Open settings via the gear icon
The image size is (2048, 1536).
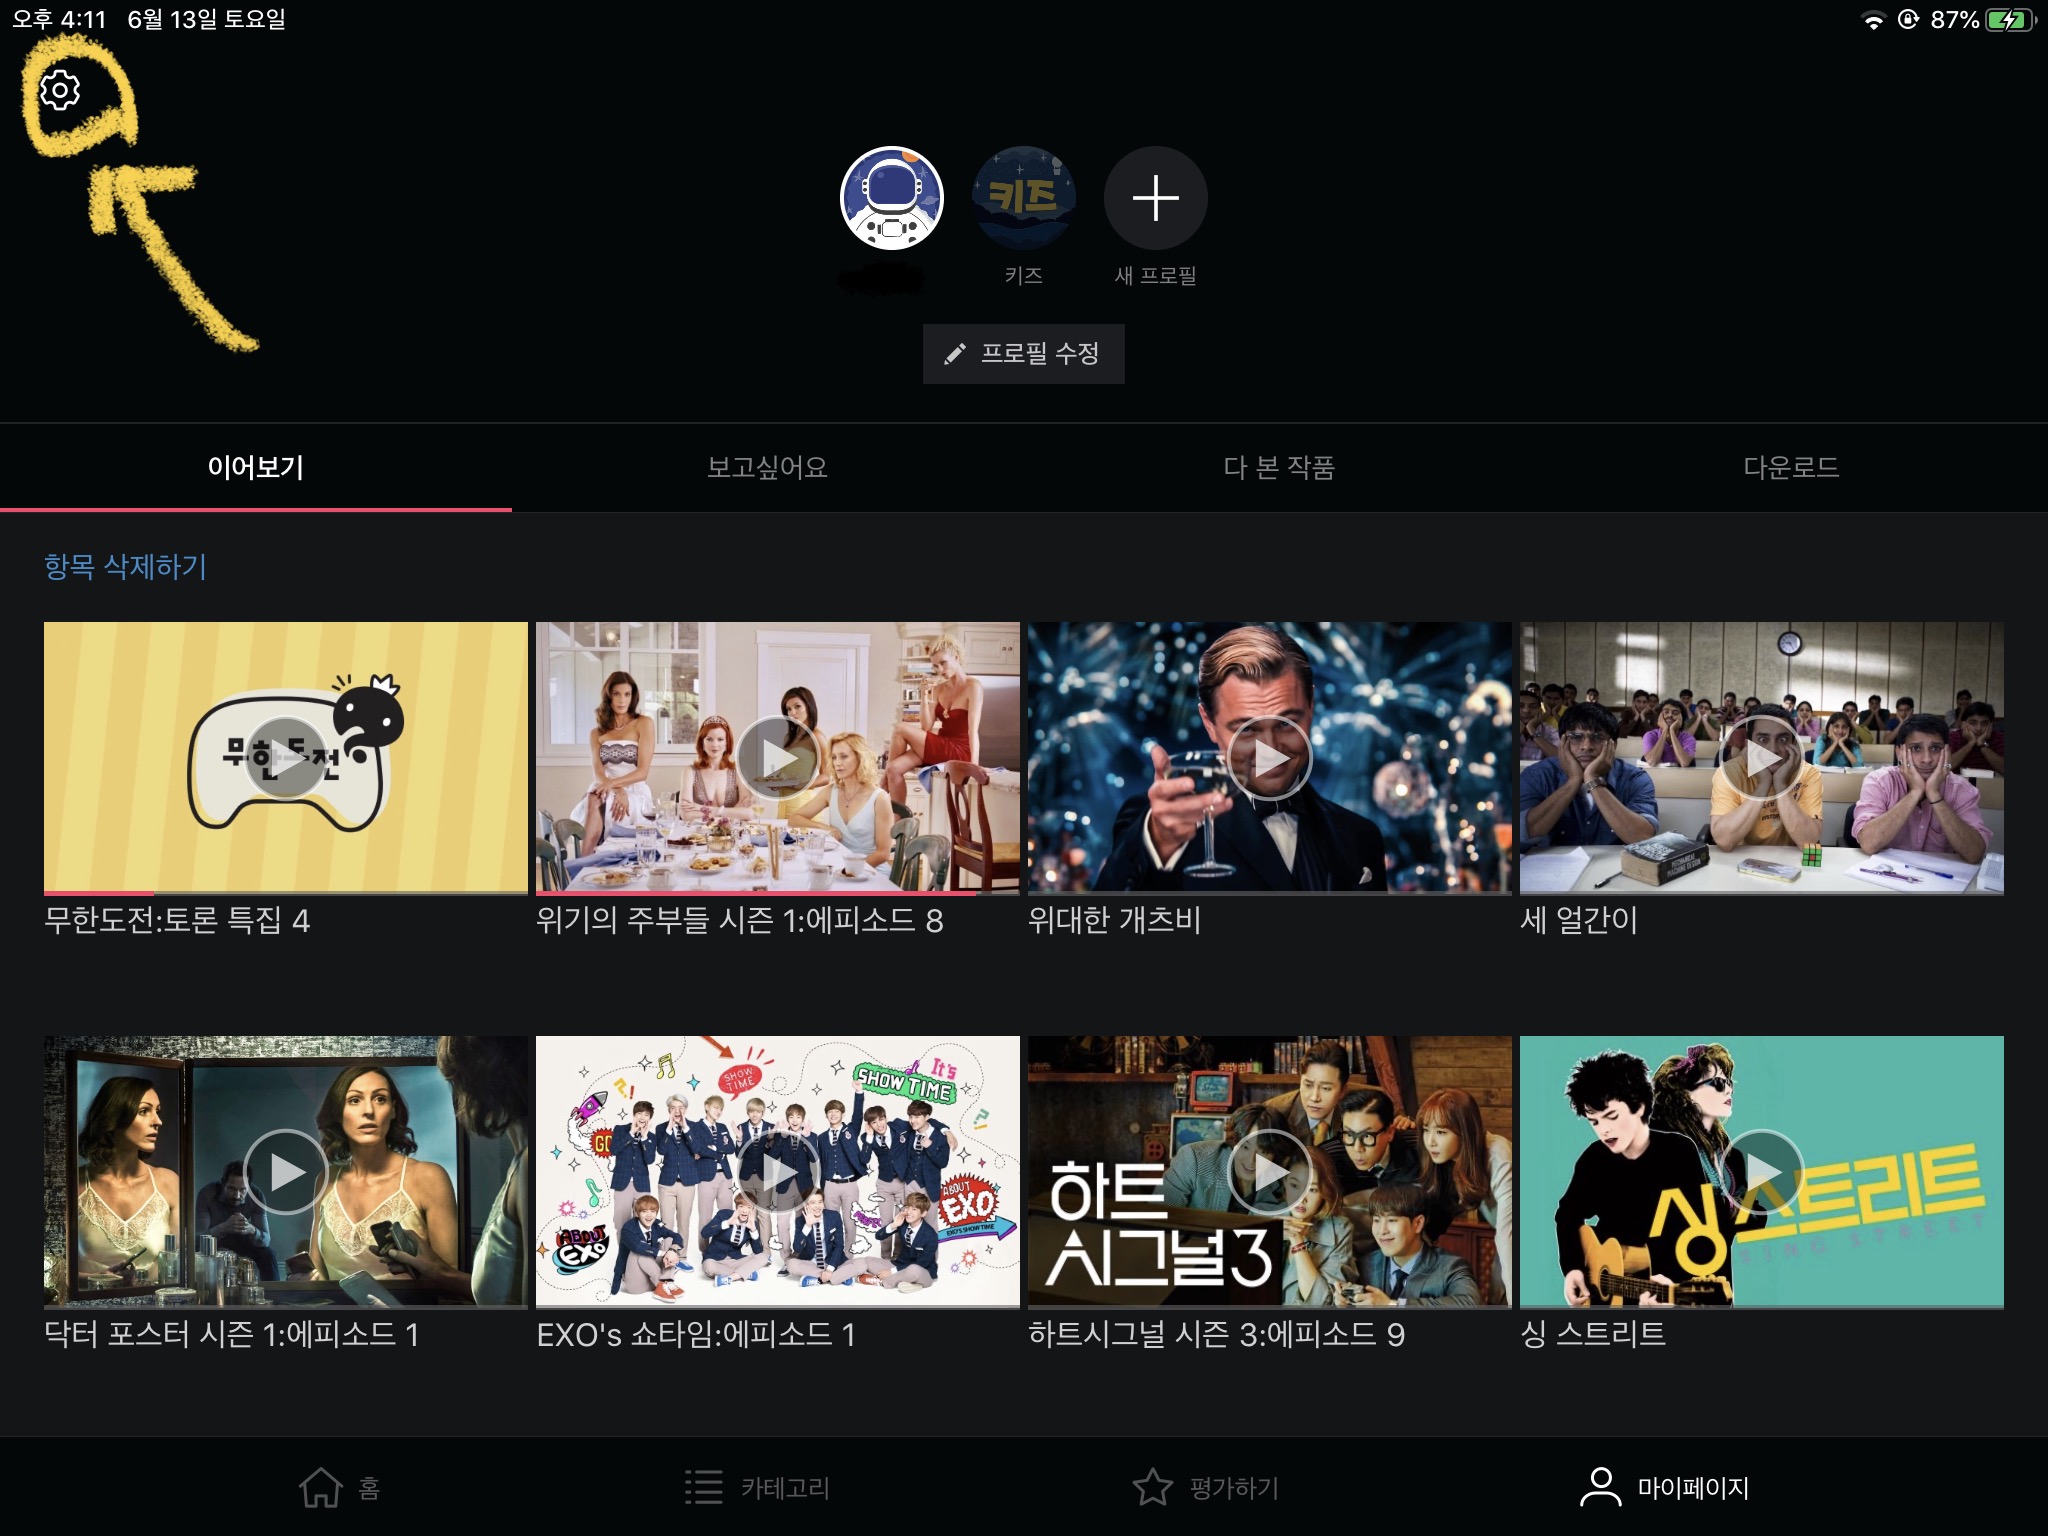click(x=60, y=90)
